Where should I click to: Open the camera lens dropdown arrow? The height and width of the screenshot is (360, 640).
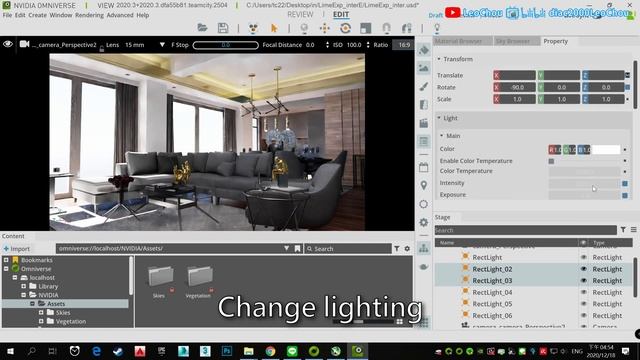[162, 44]
